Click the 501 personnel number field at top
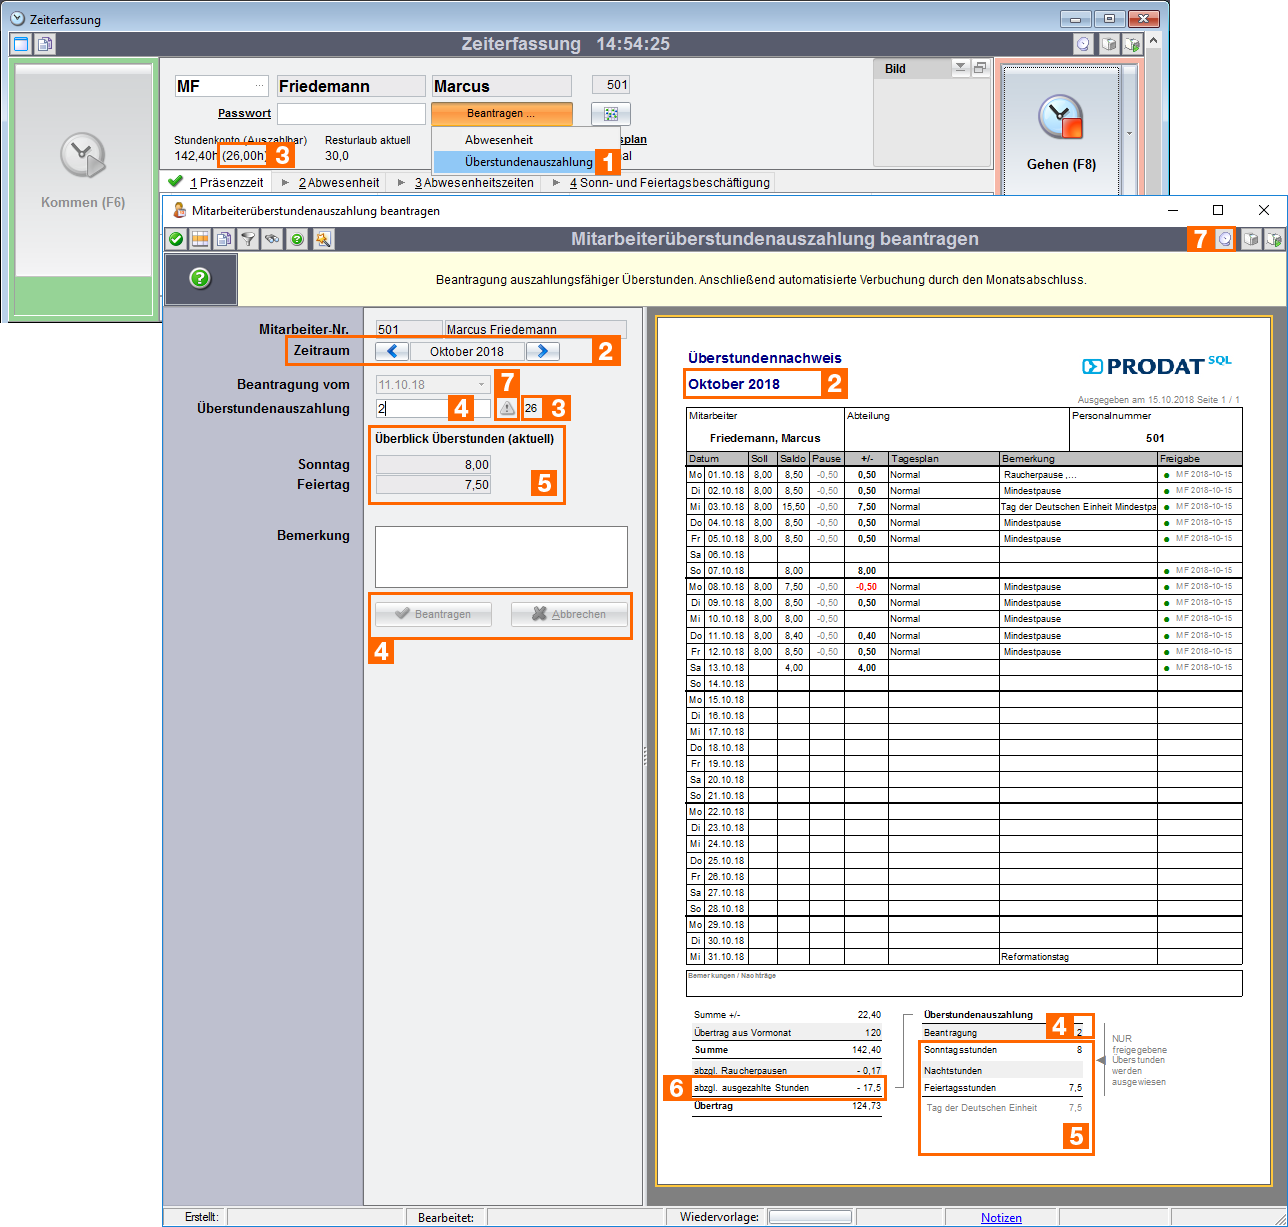This screenshot has height=1227, width=1288. (611, 85)
